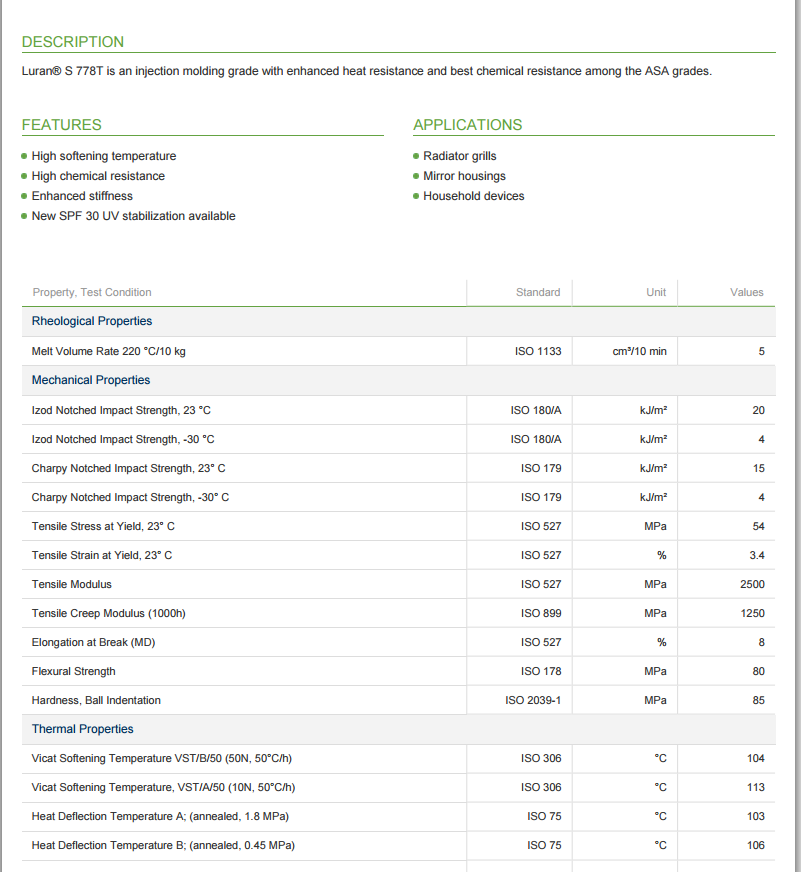Click ISO 2039-1 standard cell
The height and width of the screenshot is (872, 801).
pos(533,700)
